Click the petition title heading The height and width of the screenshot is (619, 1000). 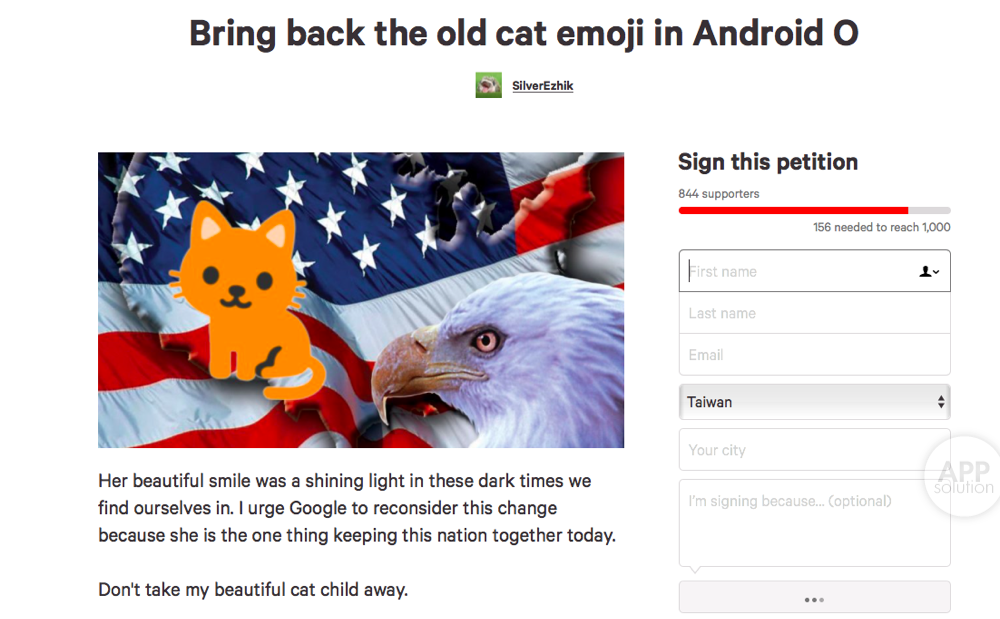[523, 33]
